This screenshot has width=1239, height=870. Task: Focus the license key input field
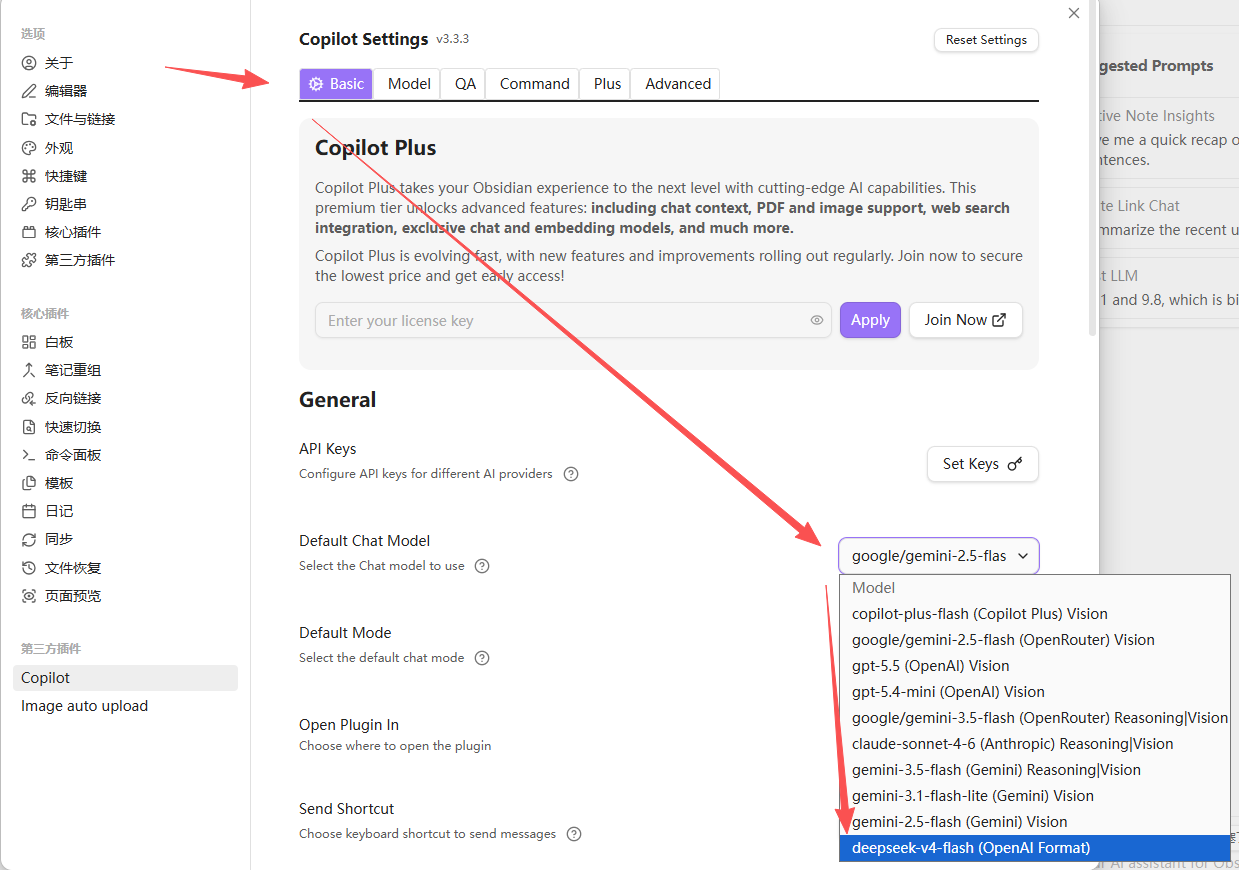(573, 320)
